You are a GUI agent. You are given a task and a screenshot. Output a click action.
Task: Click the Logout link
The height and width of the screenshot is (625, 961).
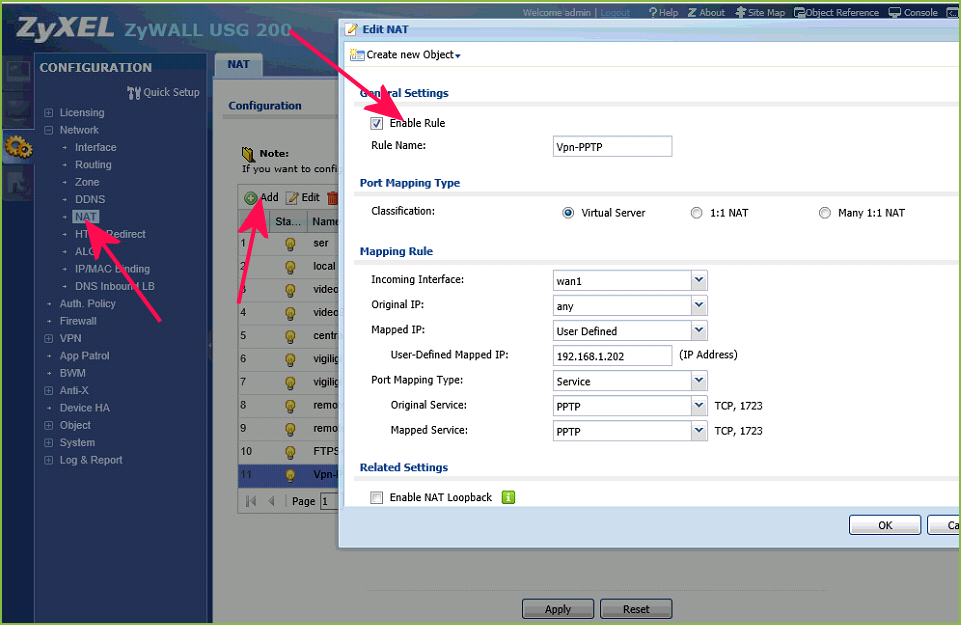pyautogui.click(x=615, y=13)
